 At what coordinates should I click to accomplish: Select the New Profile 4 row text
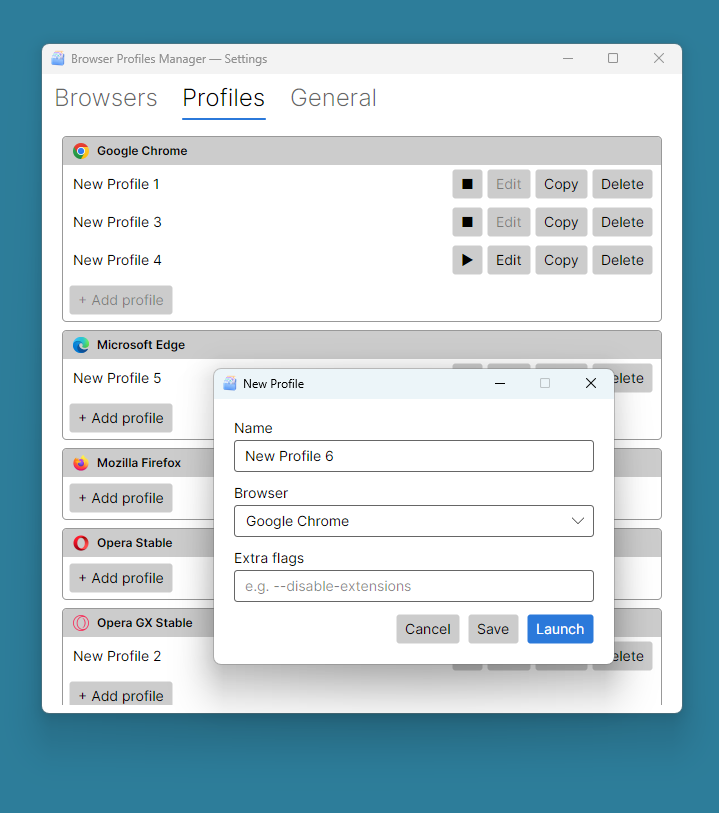[117, 260]
